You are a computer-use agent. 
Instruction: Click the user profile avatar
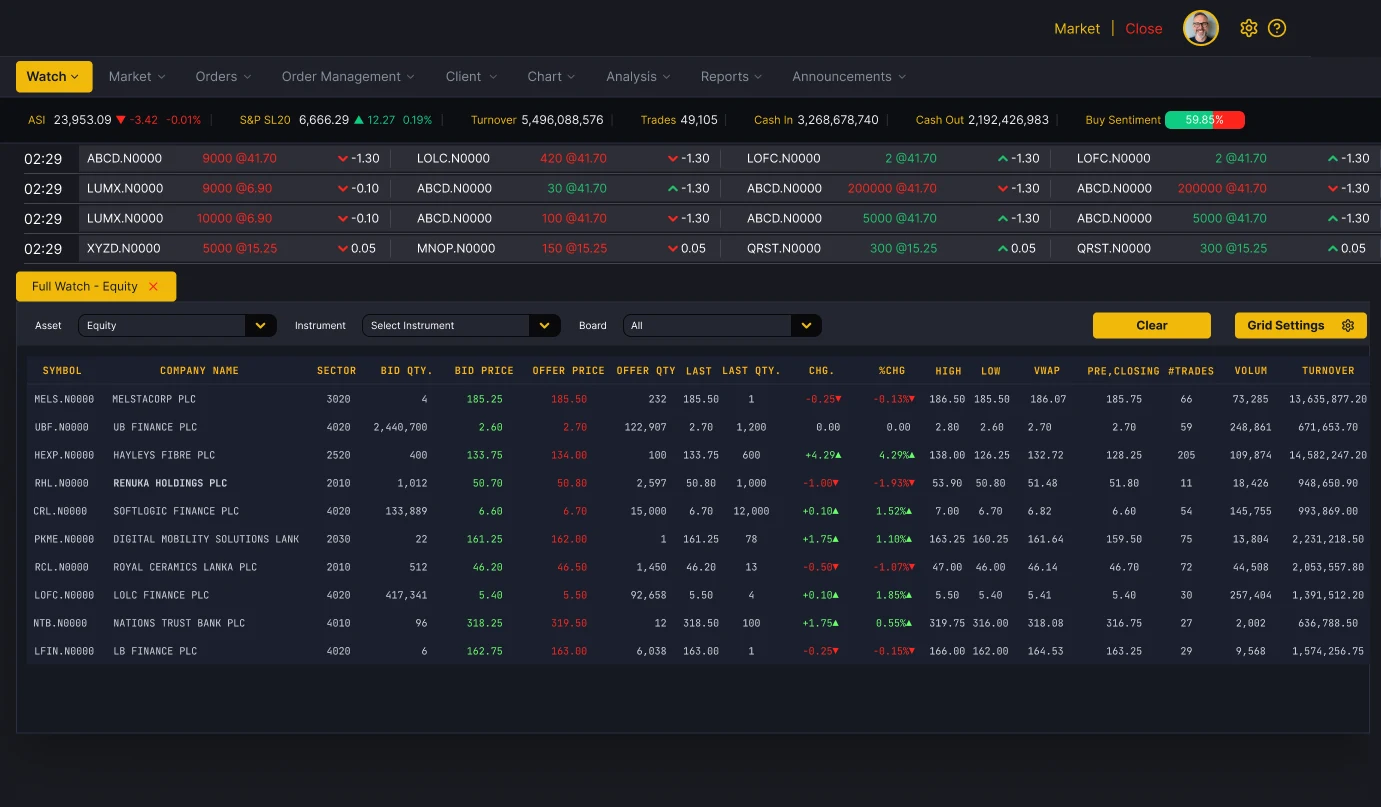tap(1201, 28)
